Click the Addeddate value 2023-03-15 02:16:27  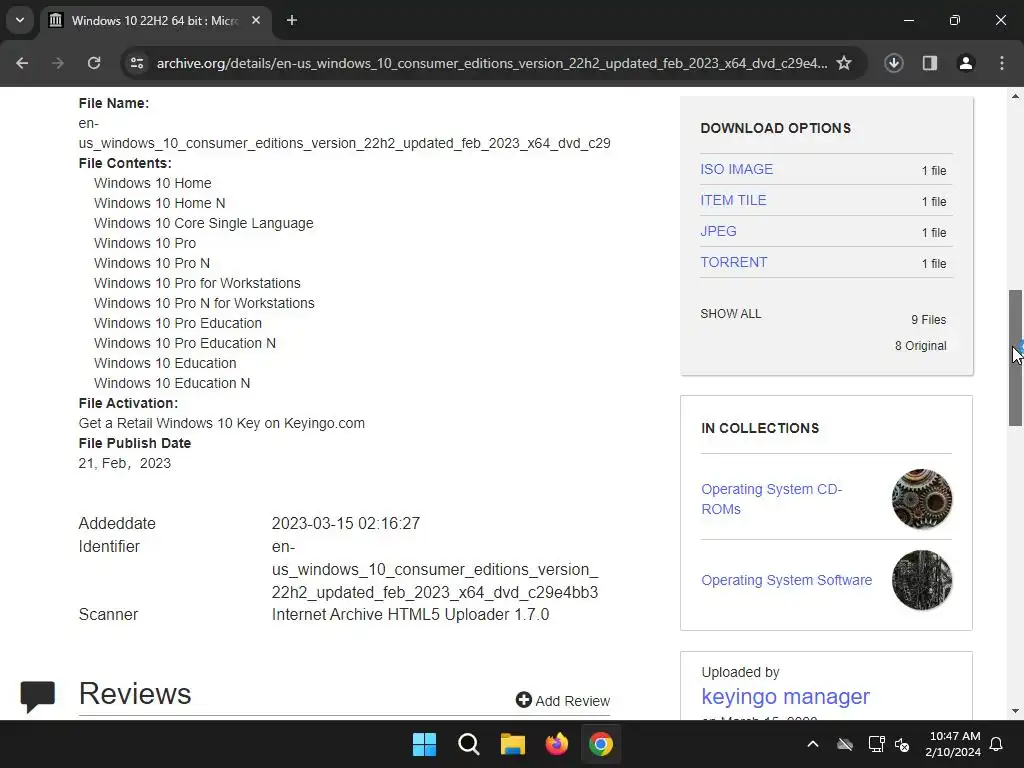(x=345, y=523)
